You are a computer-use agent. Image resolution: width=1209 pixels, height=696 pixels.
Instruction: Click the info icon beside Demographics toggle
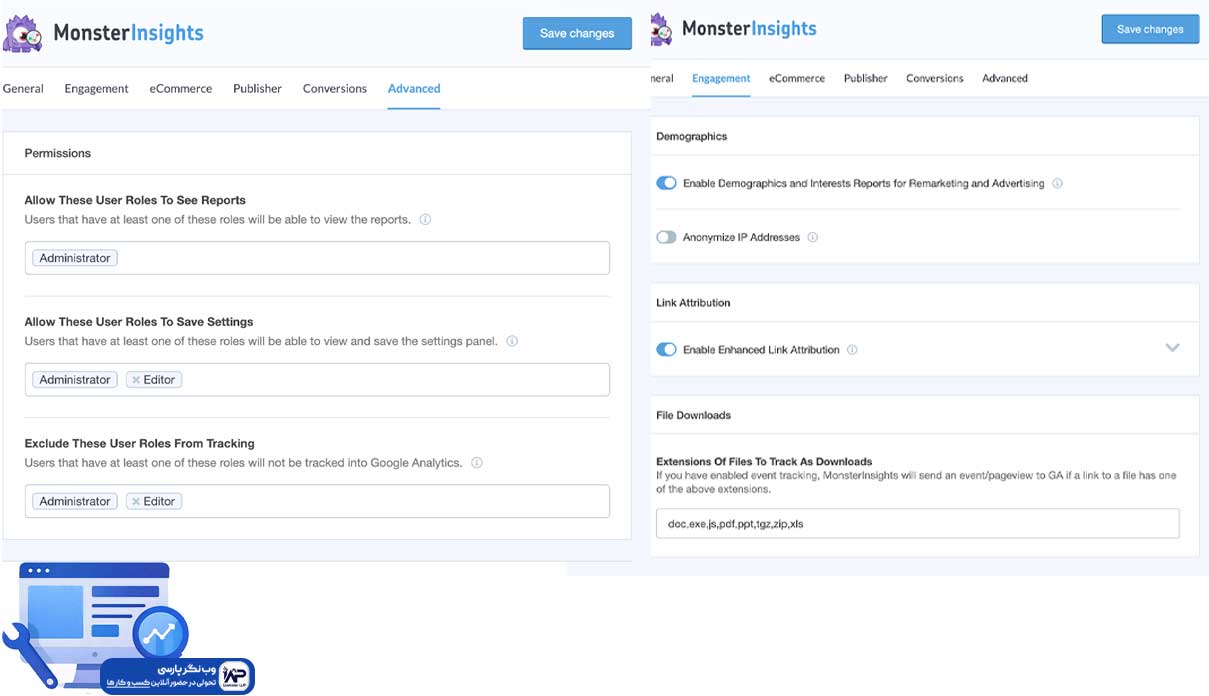pos(1057,183)
